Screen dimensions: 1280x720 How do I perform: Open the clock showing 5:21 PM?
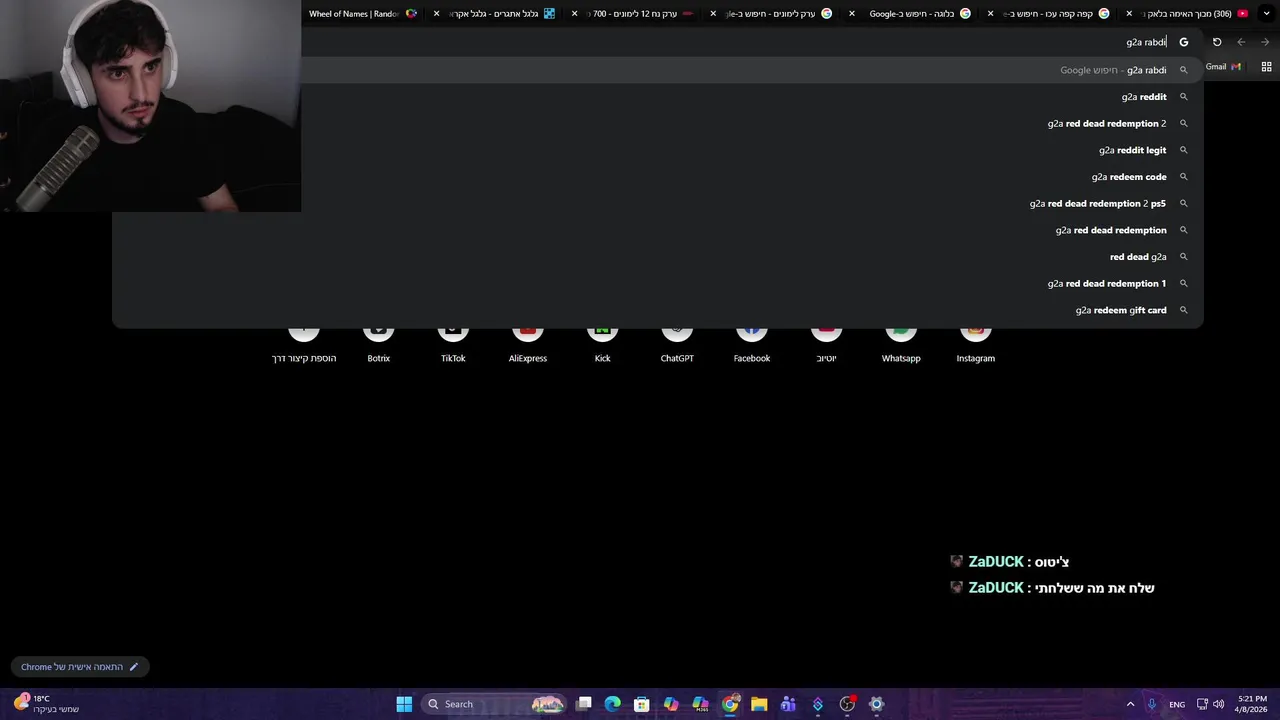(x=1252, y=704)
